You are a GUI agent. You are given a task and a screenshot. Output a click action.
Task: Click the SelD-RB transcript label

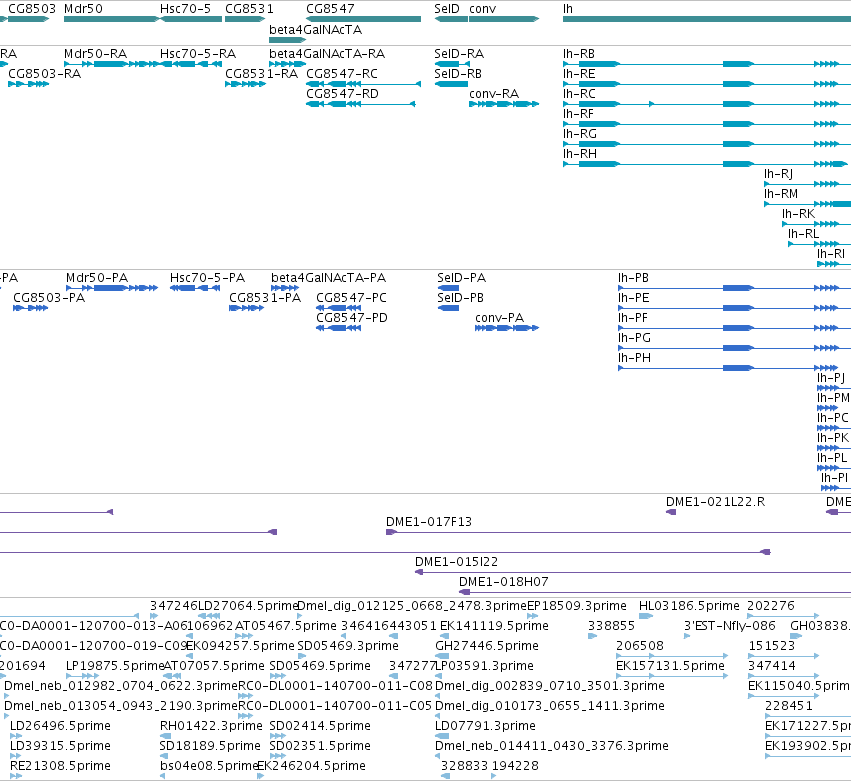pyautogui.click(x=458, y=73)
